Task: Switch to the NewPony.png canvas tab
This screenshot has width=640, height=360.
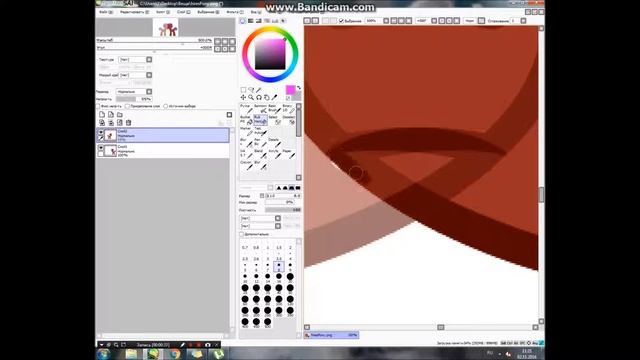Action: coord(332,335)
